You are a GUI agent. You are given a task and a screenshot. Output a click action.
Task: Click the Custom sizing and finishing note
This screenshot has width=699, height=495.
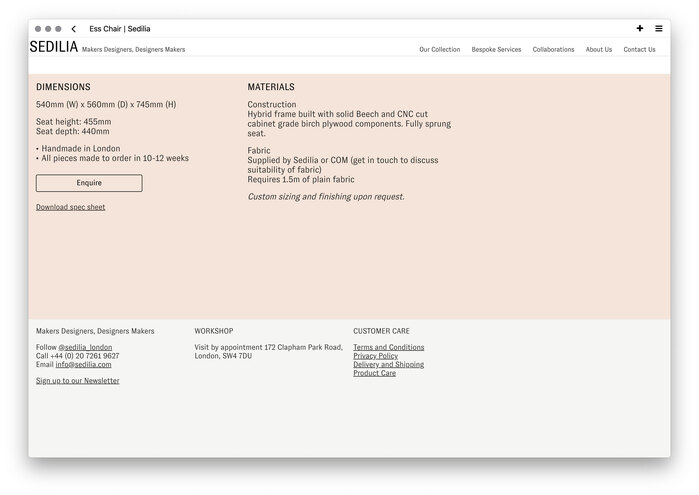(x=326, y=197)
